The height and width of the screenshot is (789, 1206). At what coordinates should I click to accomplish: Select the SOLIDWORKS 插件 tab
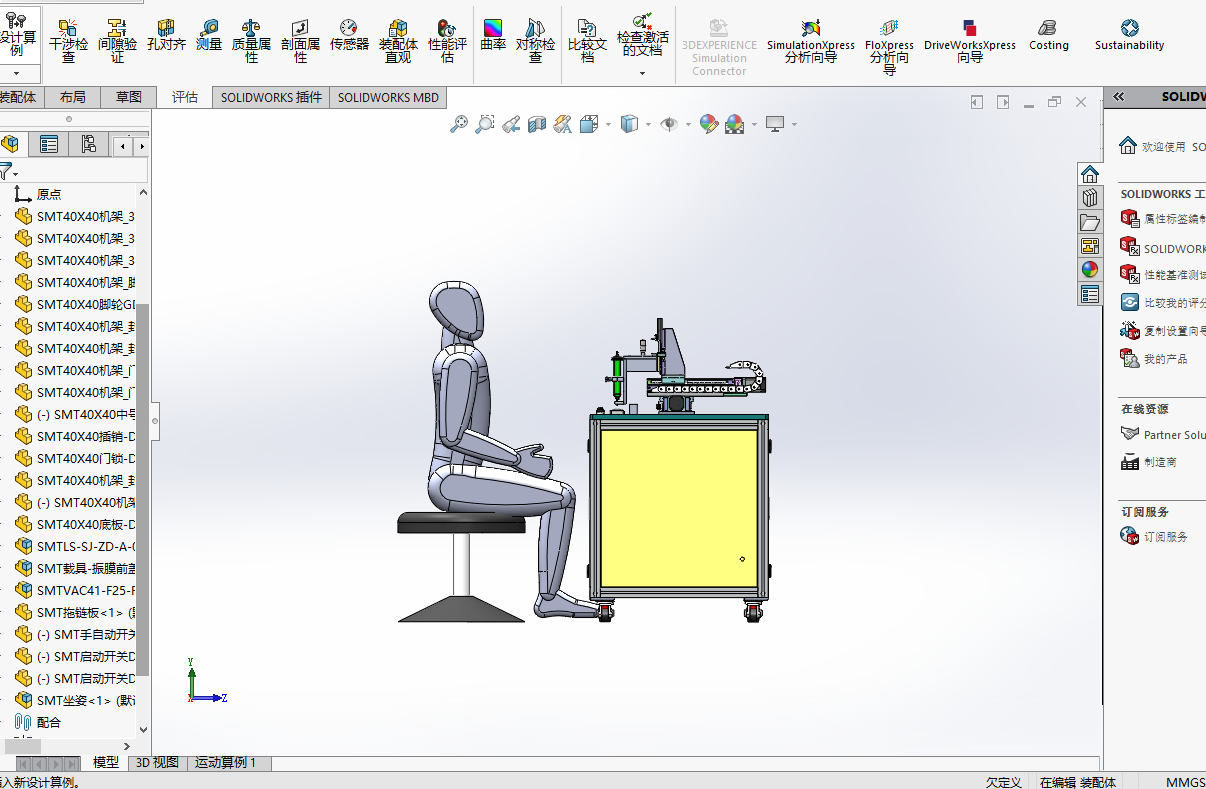tap(271, 97)
